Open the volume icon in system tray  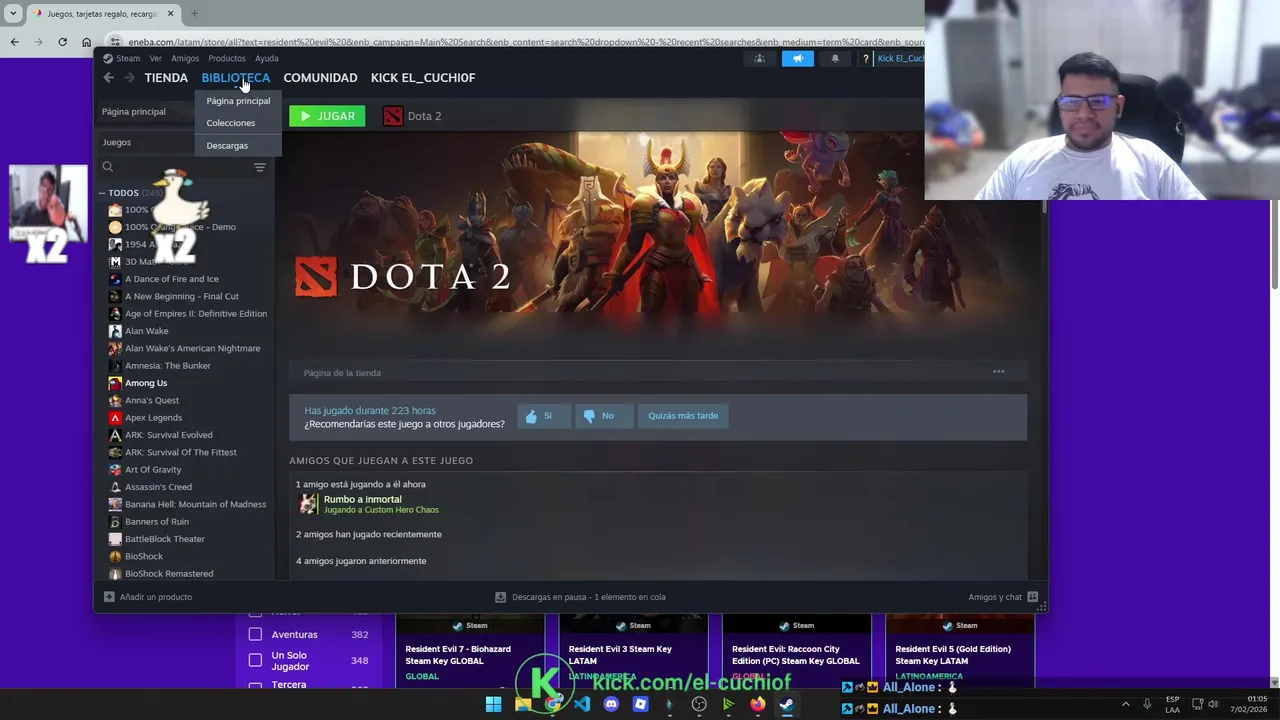point(1212,704)
